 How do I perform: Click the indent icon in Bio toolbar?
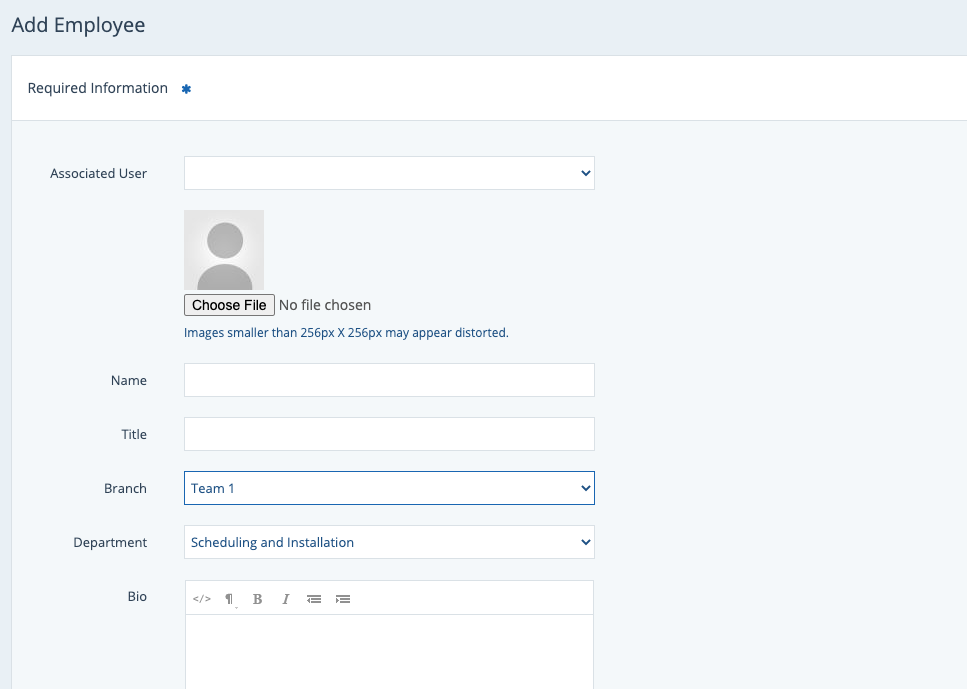(x=343, y=599)
